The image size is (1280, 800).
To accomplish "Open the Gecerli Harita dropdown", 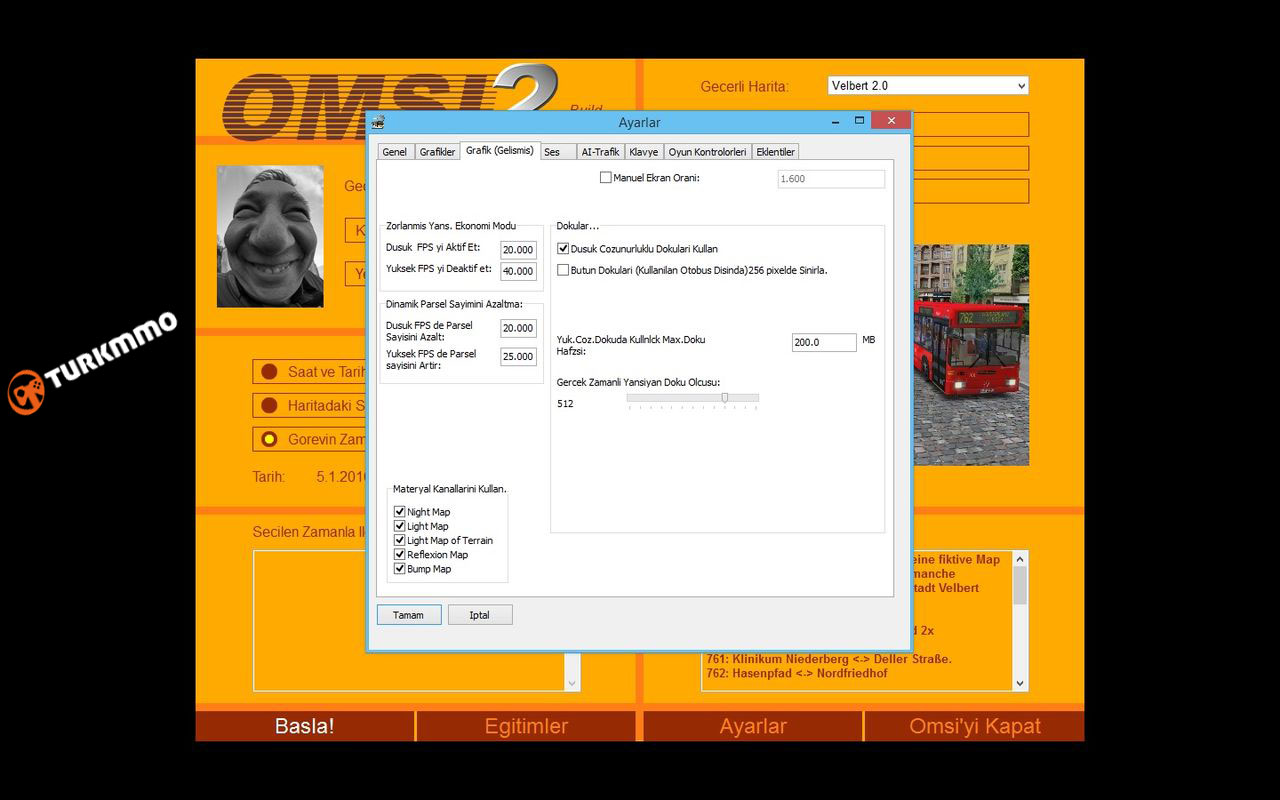I will coord(928,86).
